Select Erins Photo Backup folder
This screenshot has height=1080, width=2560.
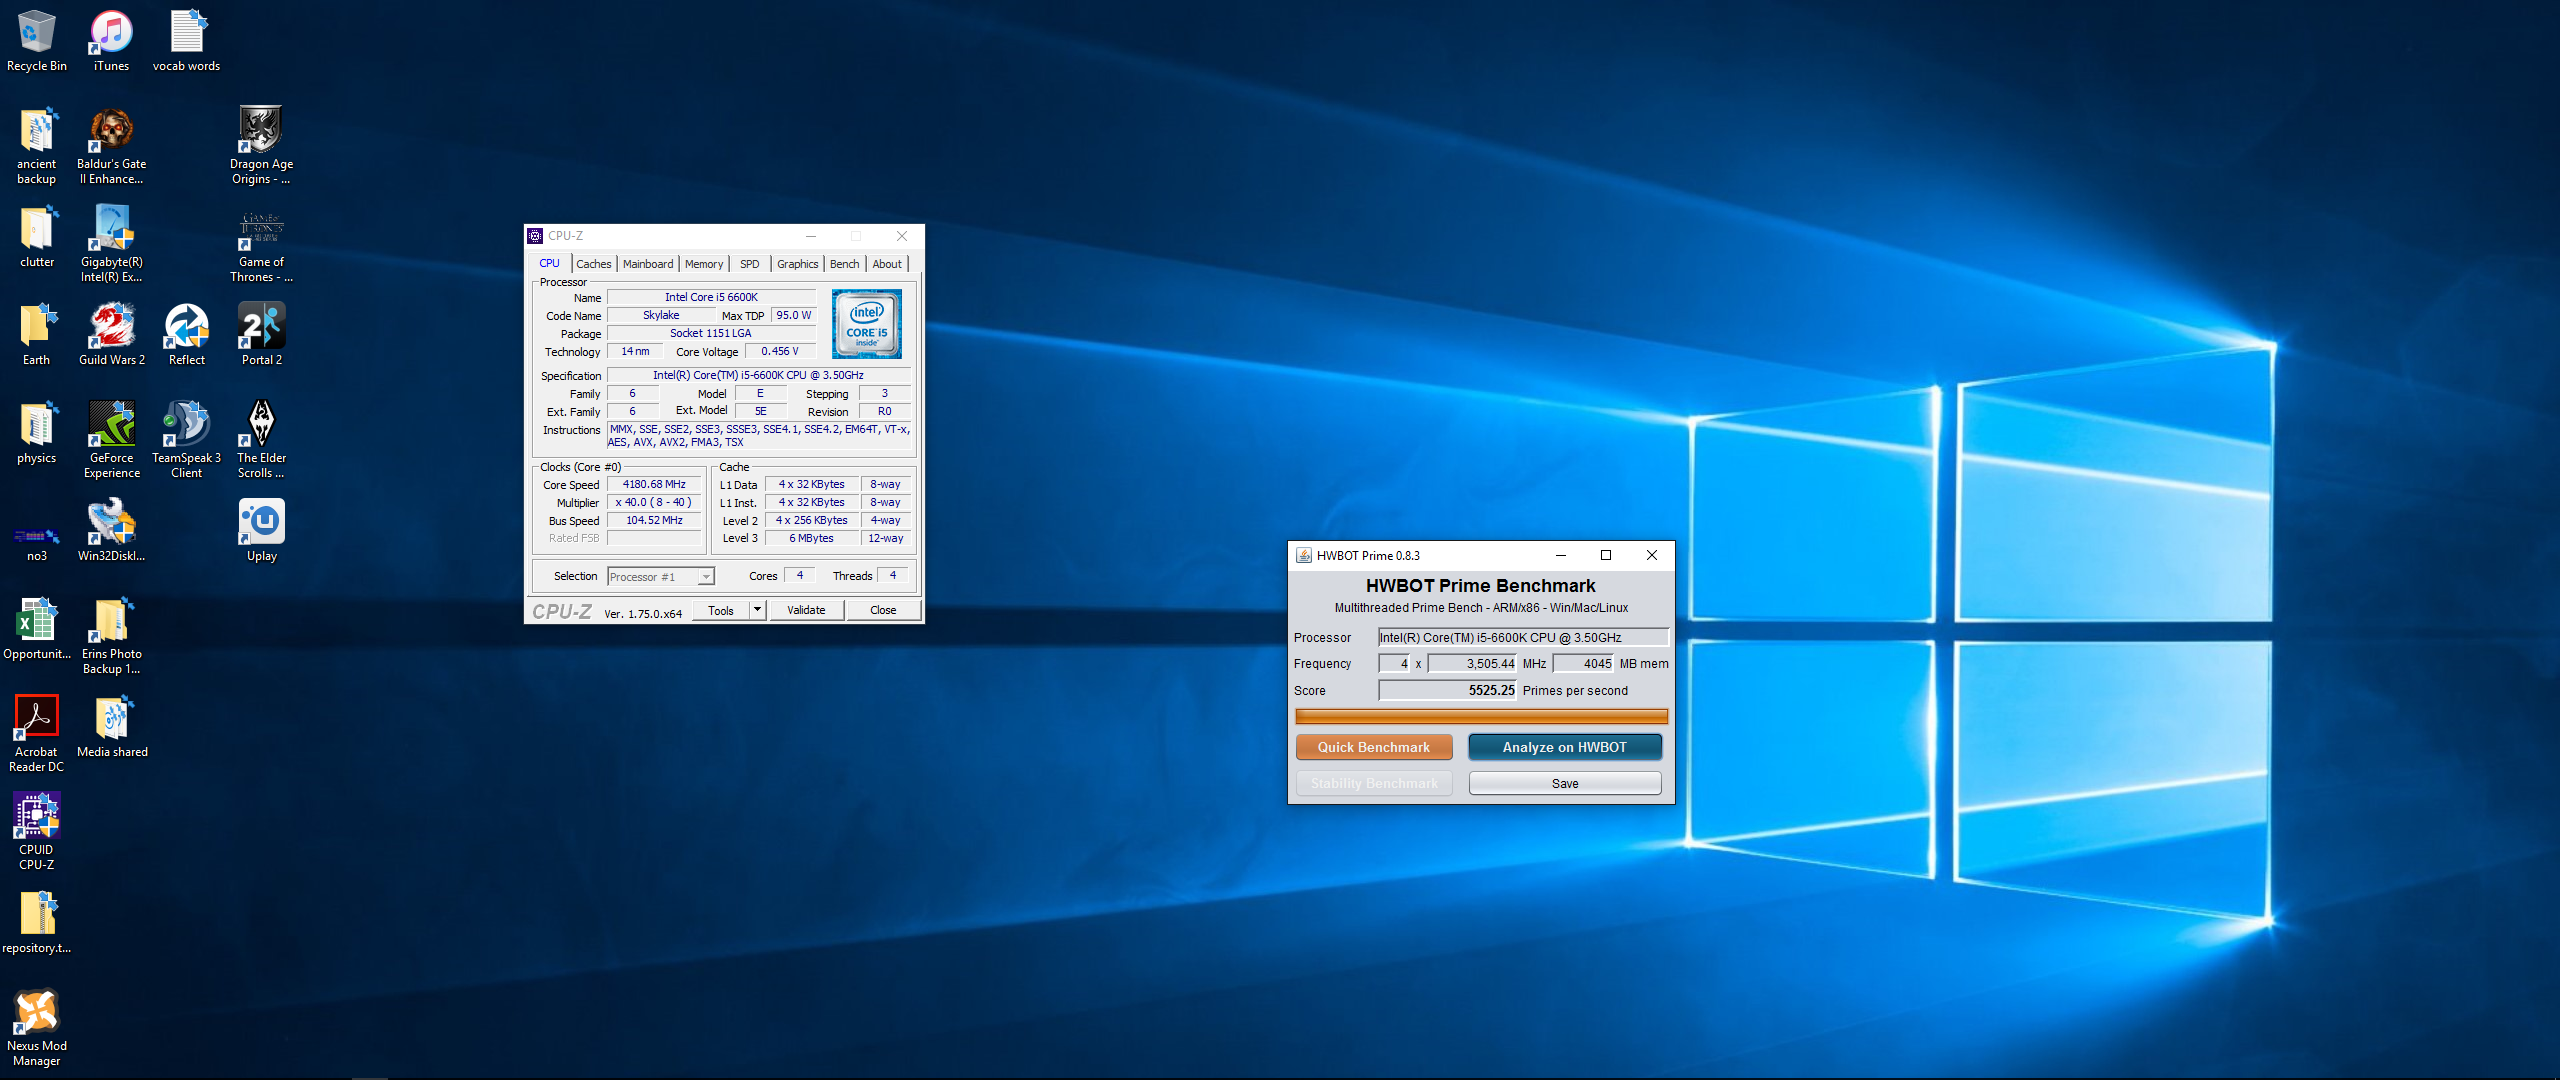coord(111,635)
